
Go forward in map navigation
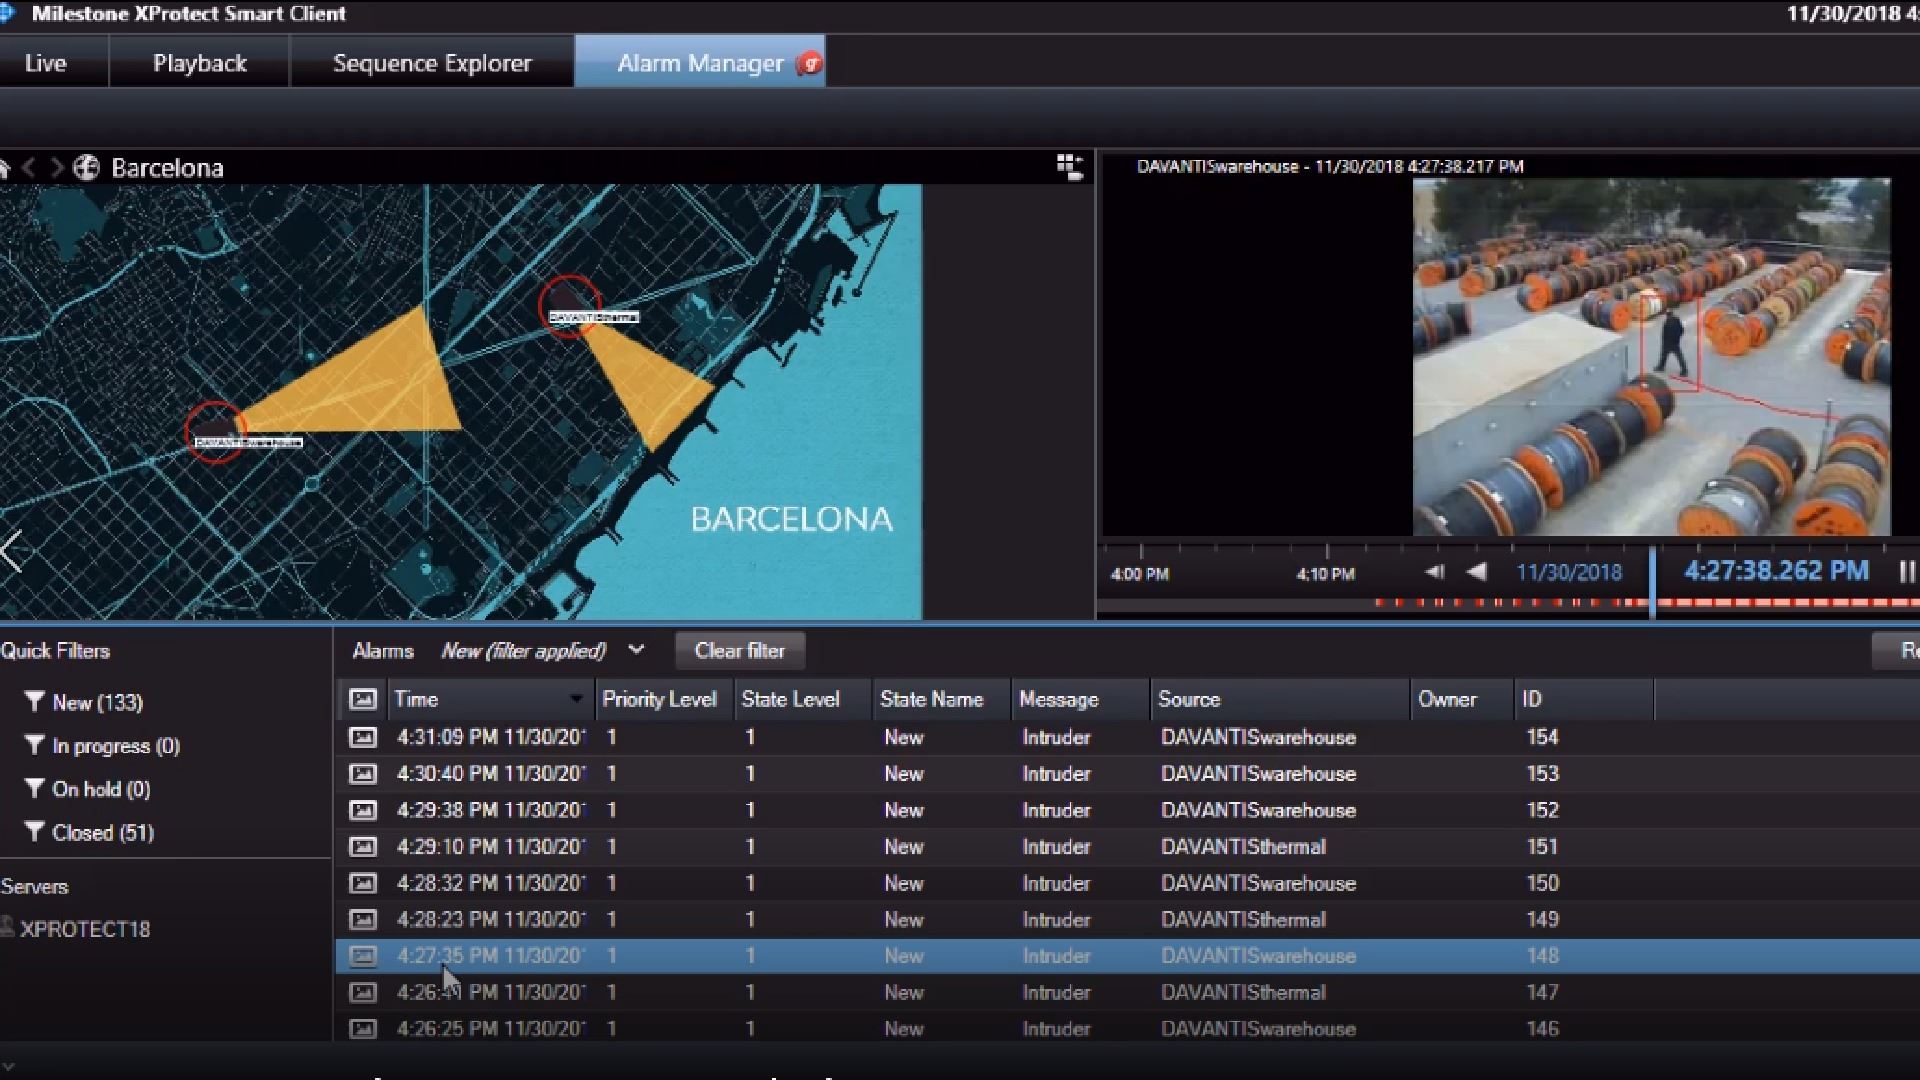click(57, 168)
